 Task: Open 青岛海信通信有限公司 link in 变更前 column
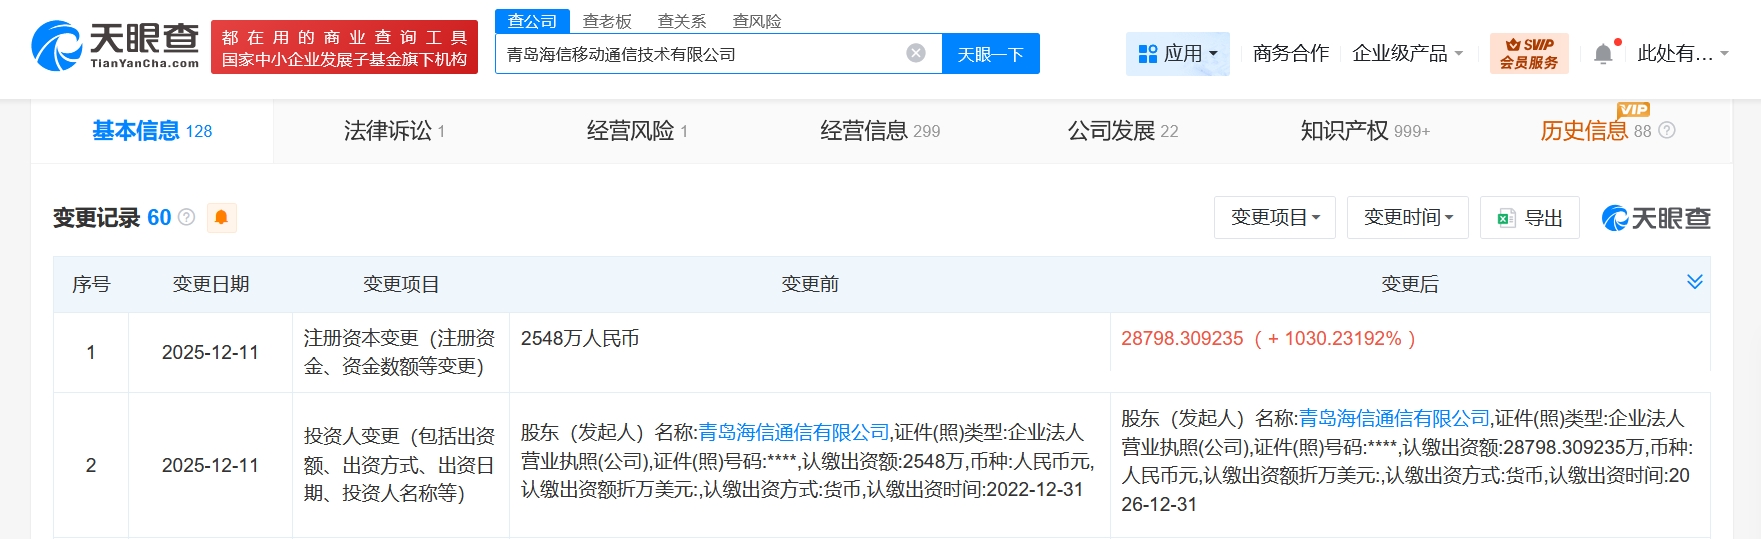793,432
